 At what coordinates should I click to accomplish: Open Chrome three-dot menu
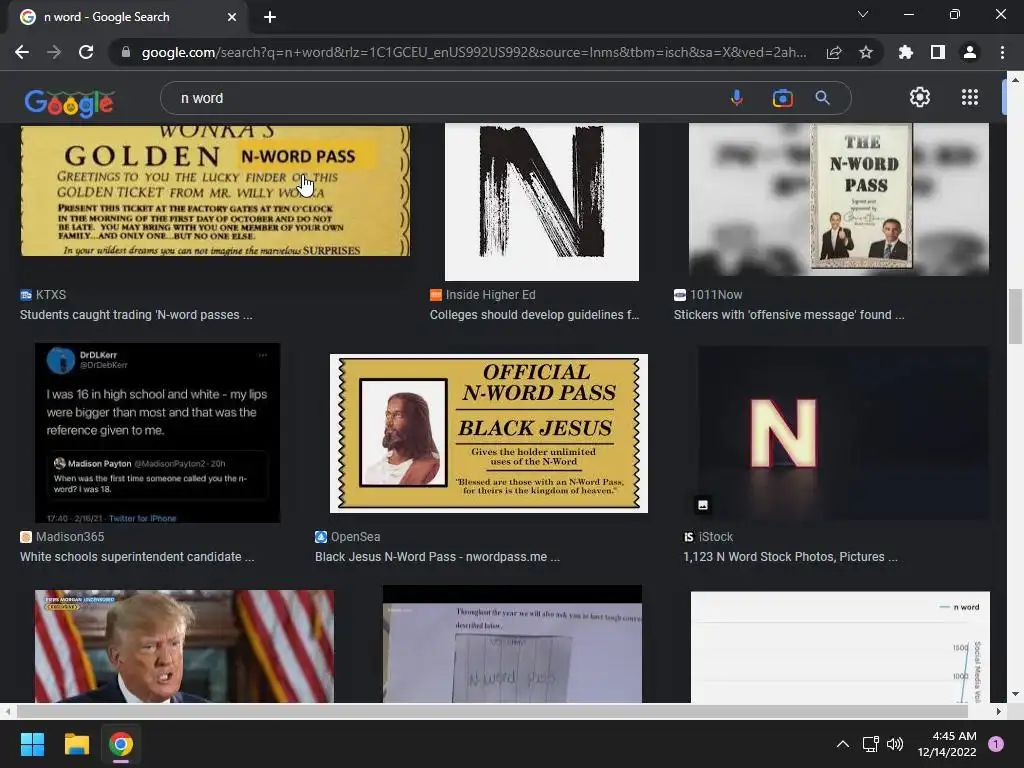pyautogui.click(x=1002, y=52)
